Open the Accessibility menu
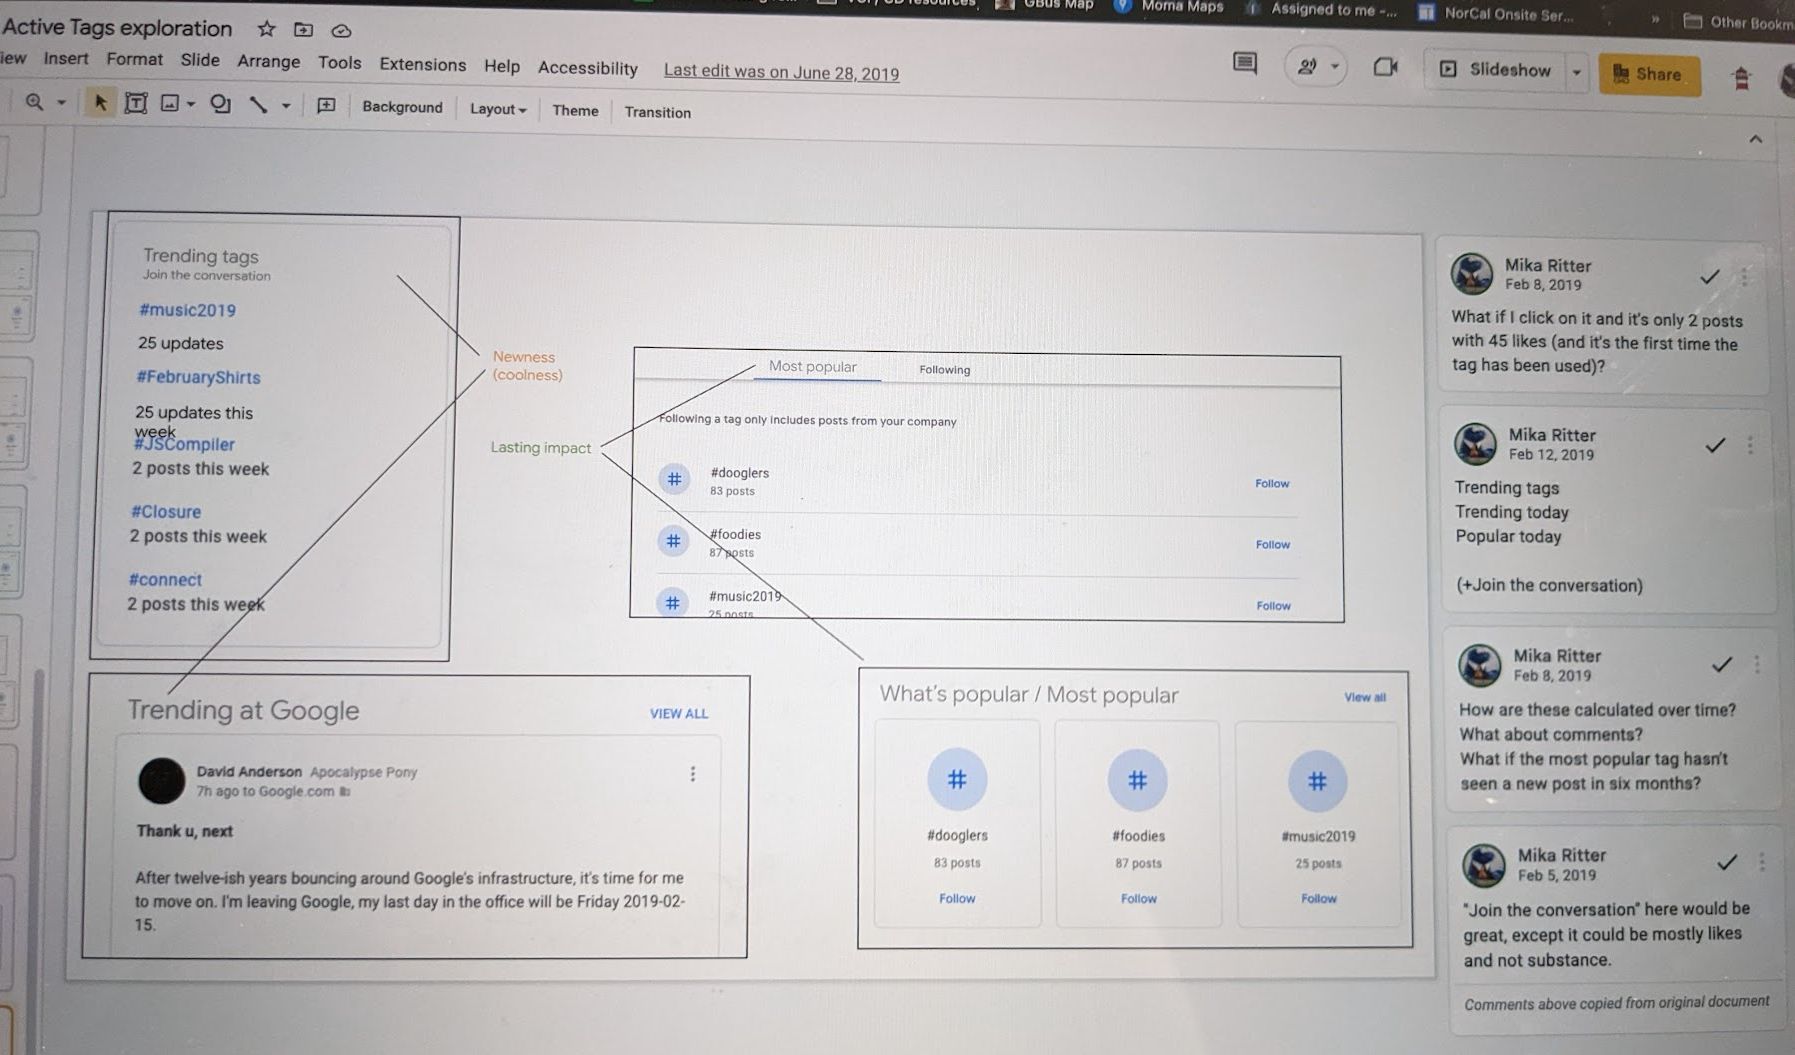Screen dimensions: 1795x1055 tap(588, 68)
